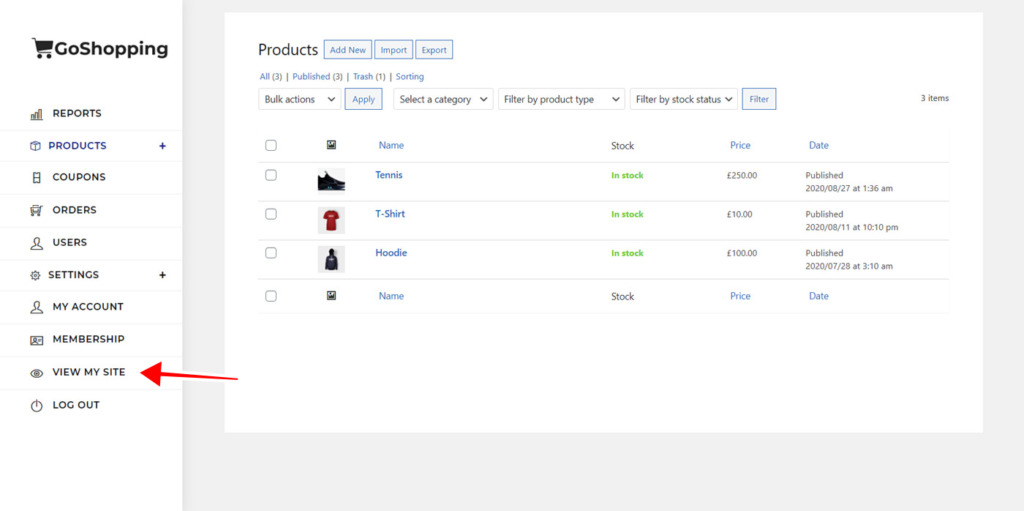Click the View My Site eye icon
The width and height of the screenshot is (1024, 511).
pyautogui.click(x=37, y=373)
